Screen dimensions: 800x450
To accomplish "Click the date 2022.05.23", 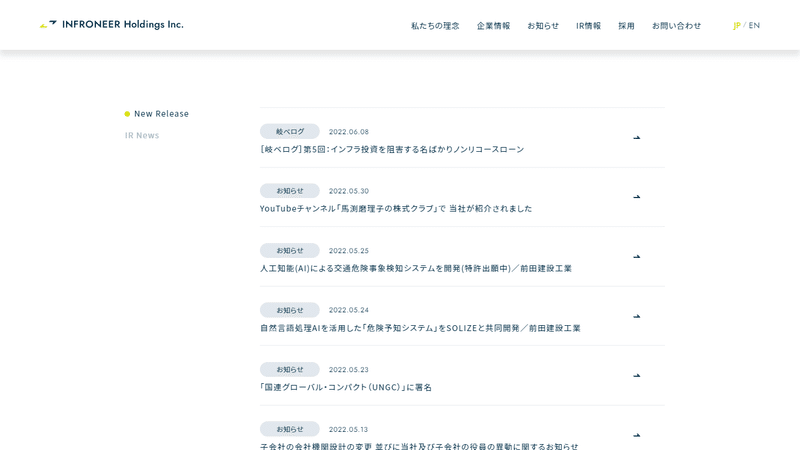I will point(349,369).
